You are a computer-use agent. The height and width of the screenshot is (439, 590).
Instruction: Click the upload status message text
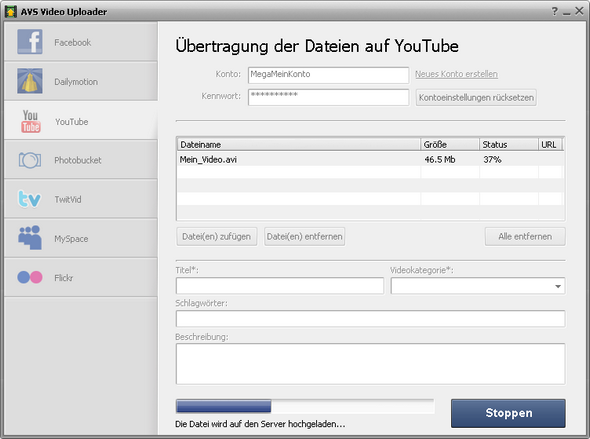point(260,424)
